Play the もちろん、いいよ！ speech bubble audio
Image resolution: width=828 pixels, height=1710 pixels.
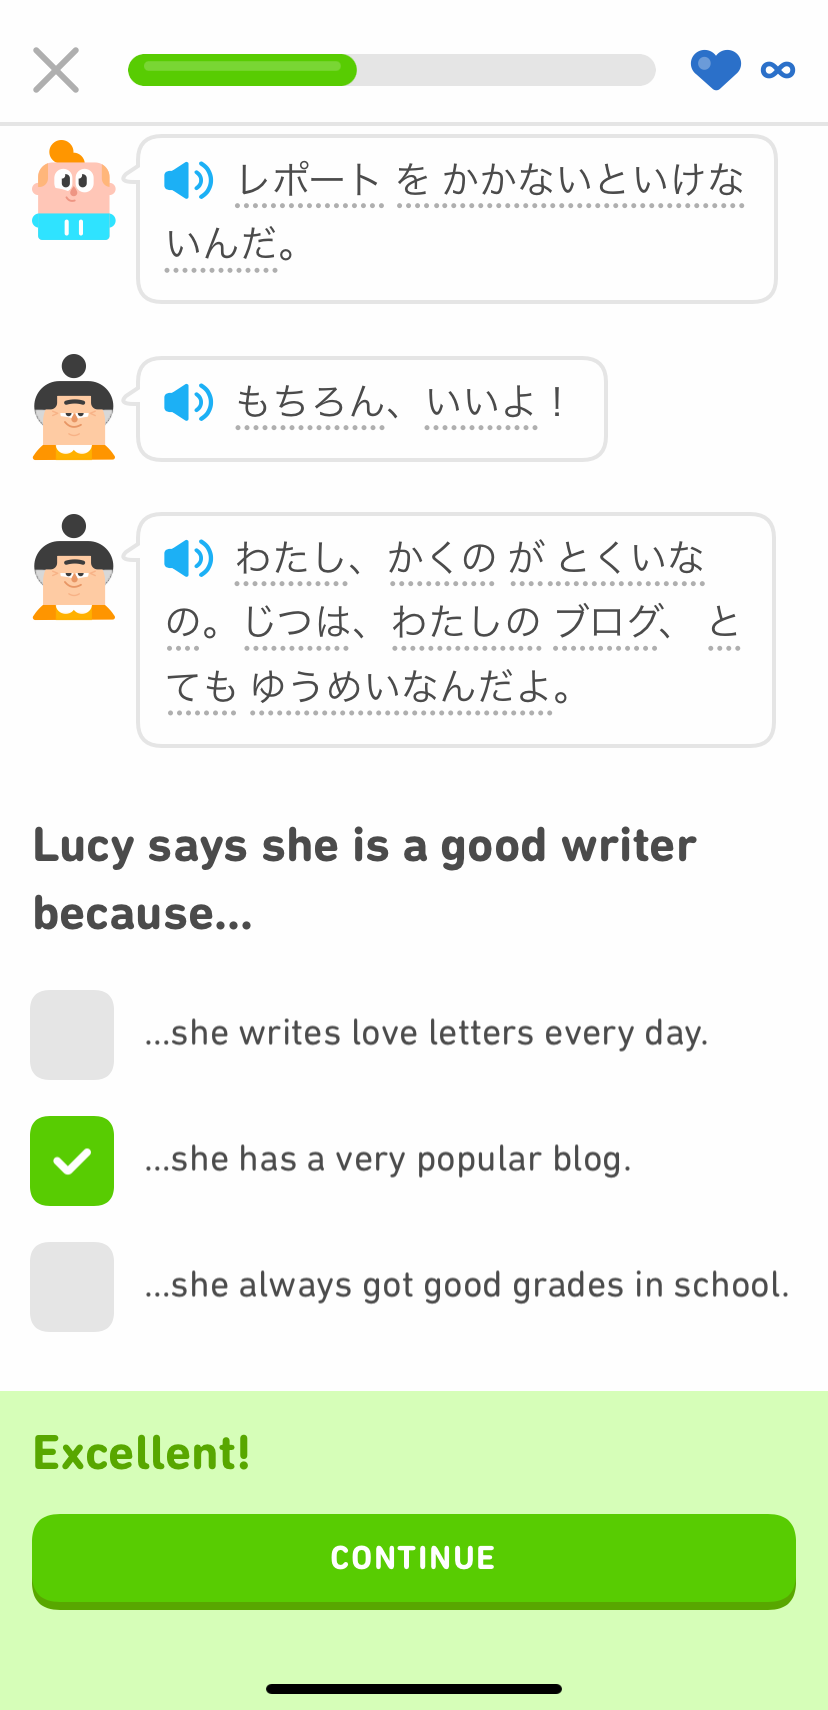[189, 403]
